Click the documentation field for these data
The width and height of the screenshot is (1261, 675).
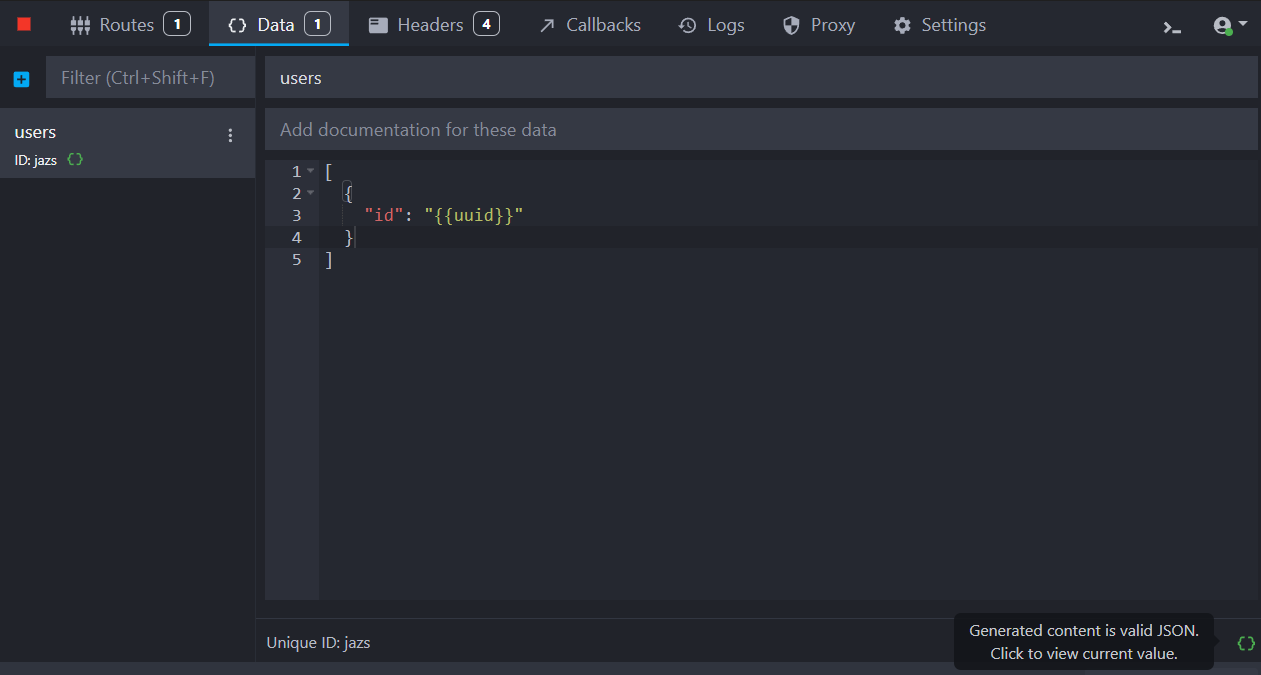(x=760, y=130)
